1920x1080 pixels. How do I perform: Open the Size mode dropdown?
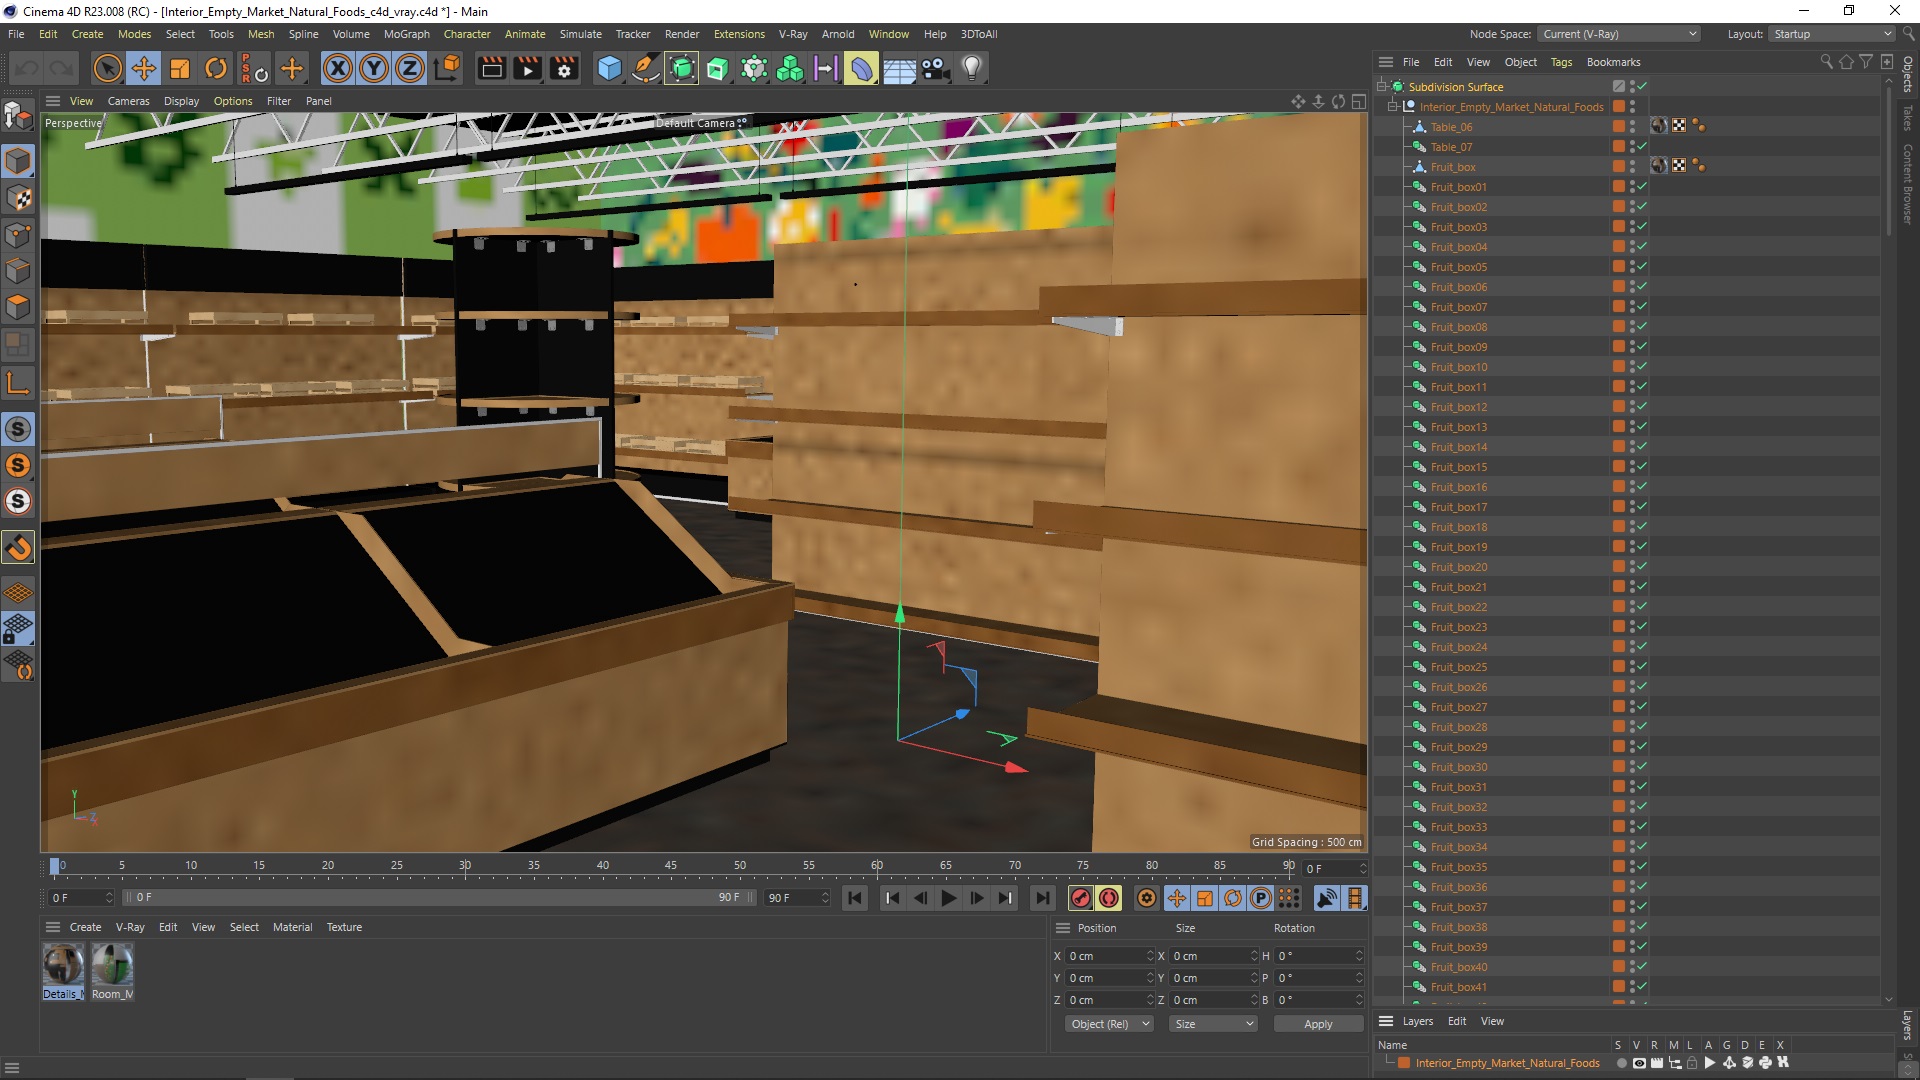pos(1213,1024)
